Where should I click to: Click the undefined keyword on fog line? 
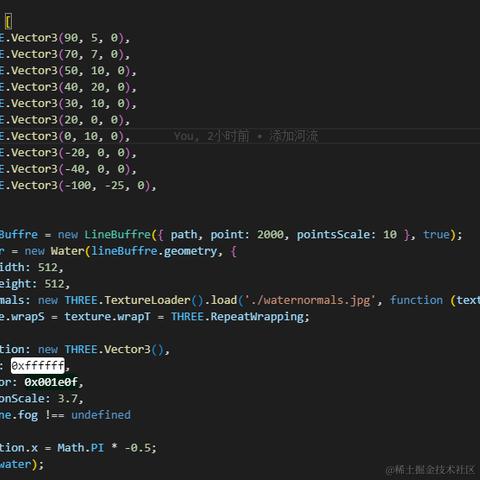click(101, 415)
